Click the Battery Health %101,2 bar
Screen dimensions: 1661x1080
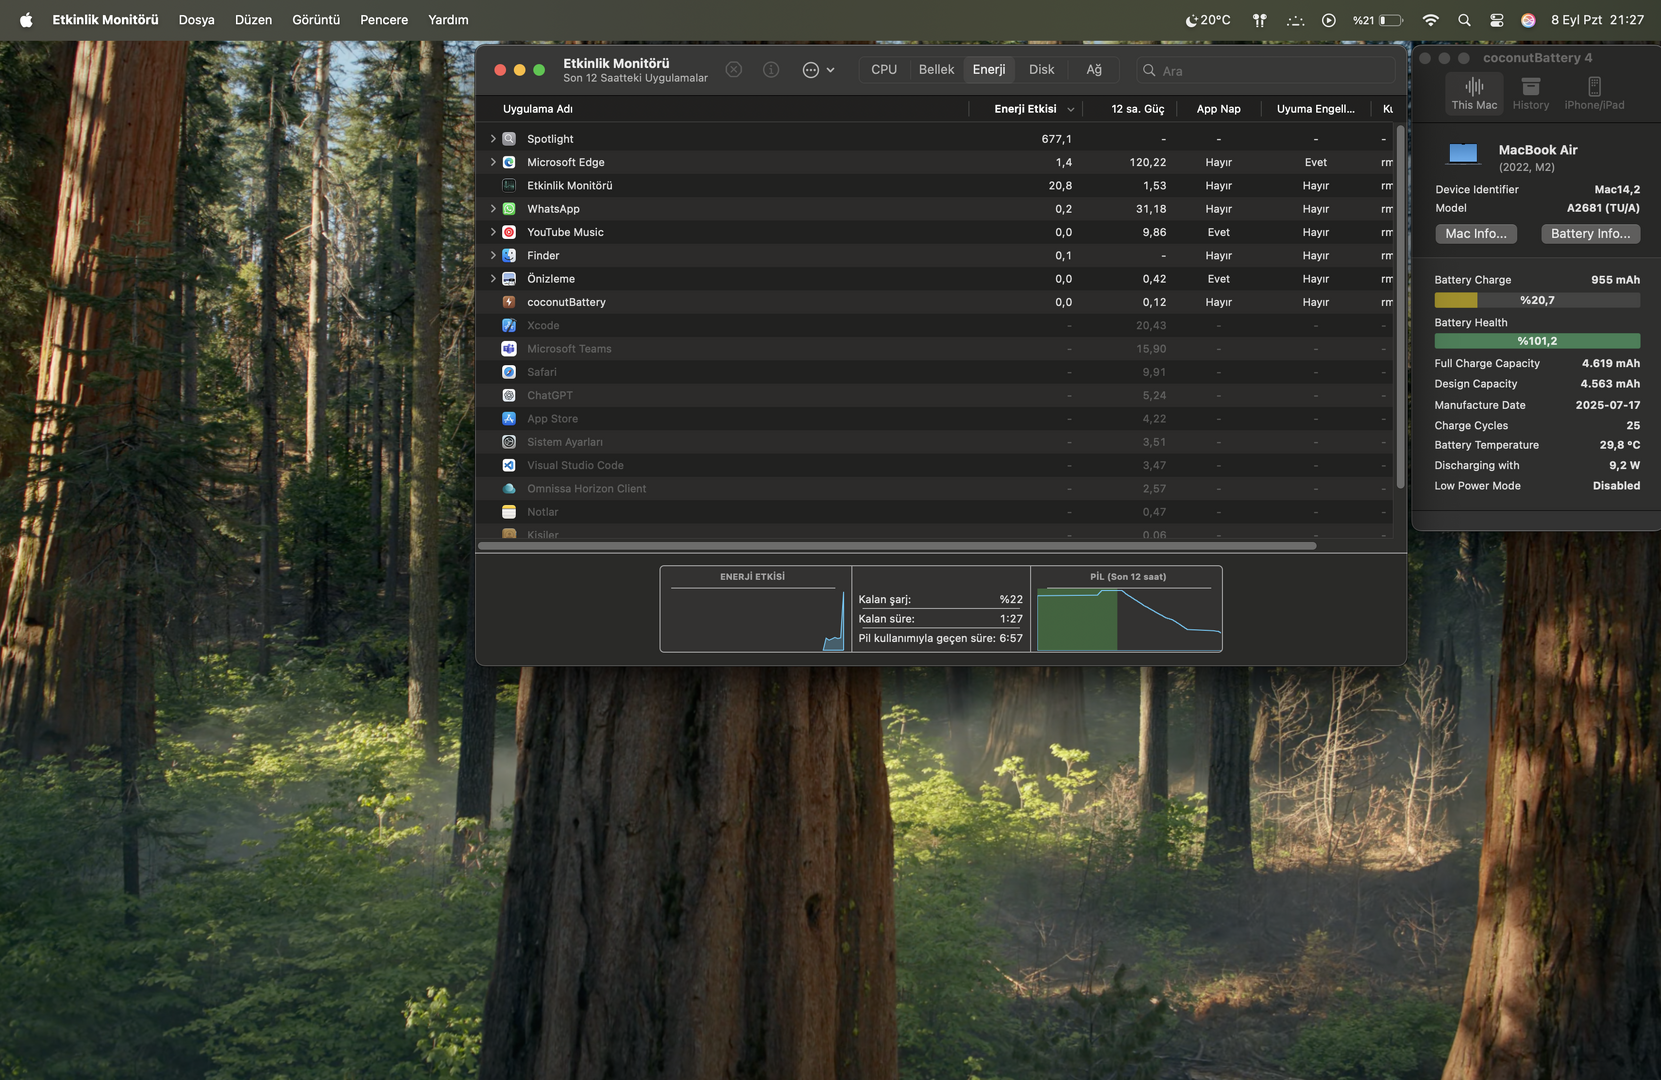pos(1537,341)
